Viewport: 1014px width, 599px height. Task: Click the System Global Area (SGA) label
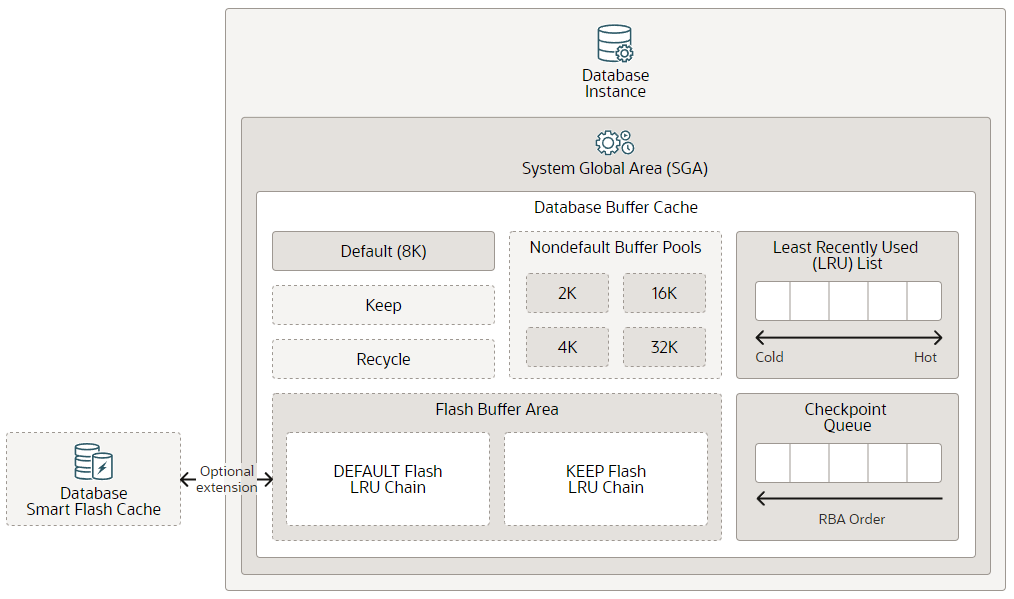click(x=615, y=168)
